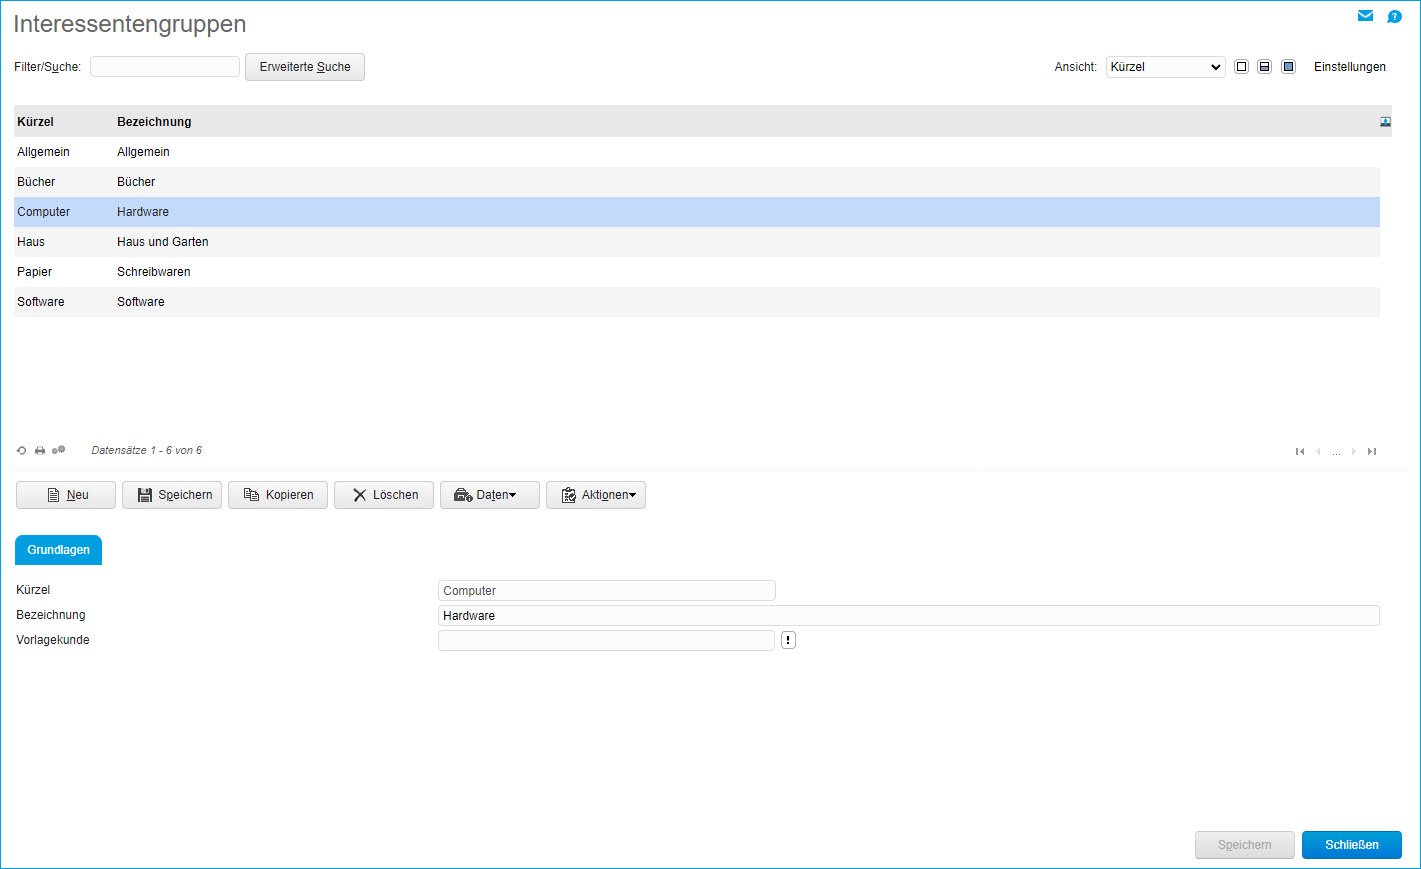This screenshot has width=1421, height=869.
Task: Click the gears icon beside the printer
Action: pos(59,451)
